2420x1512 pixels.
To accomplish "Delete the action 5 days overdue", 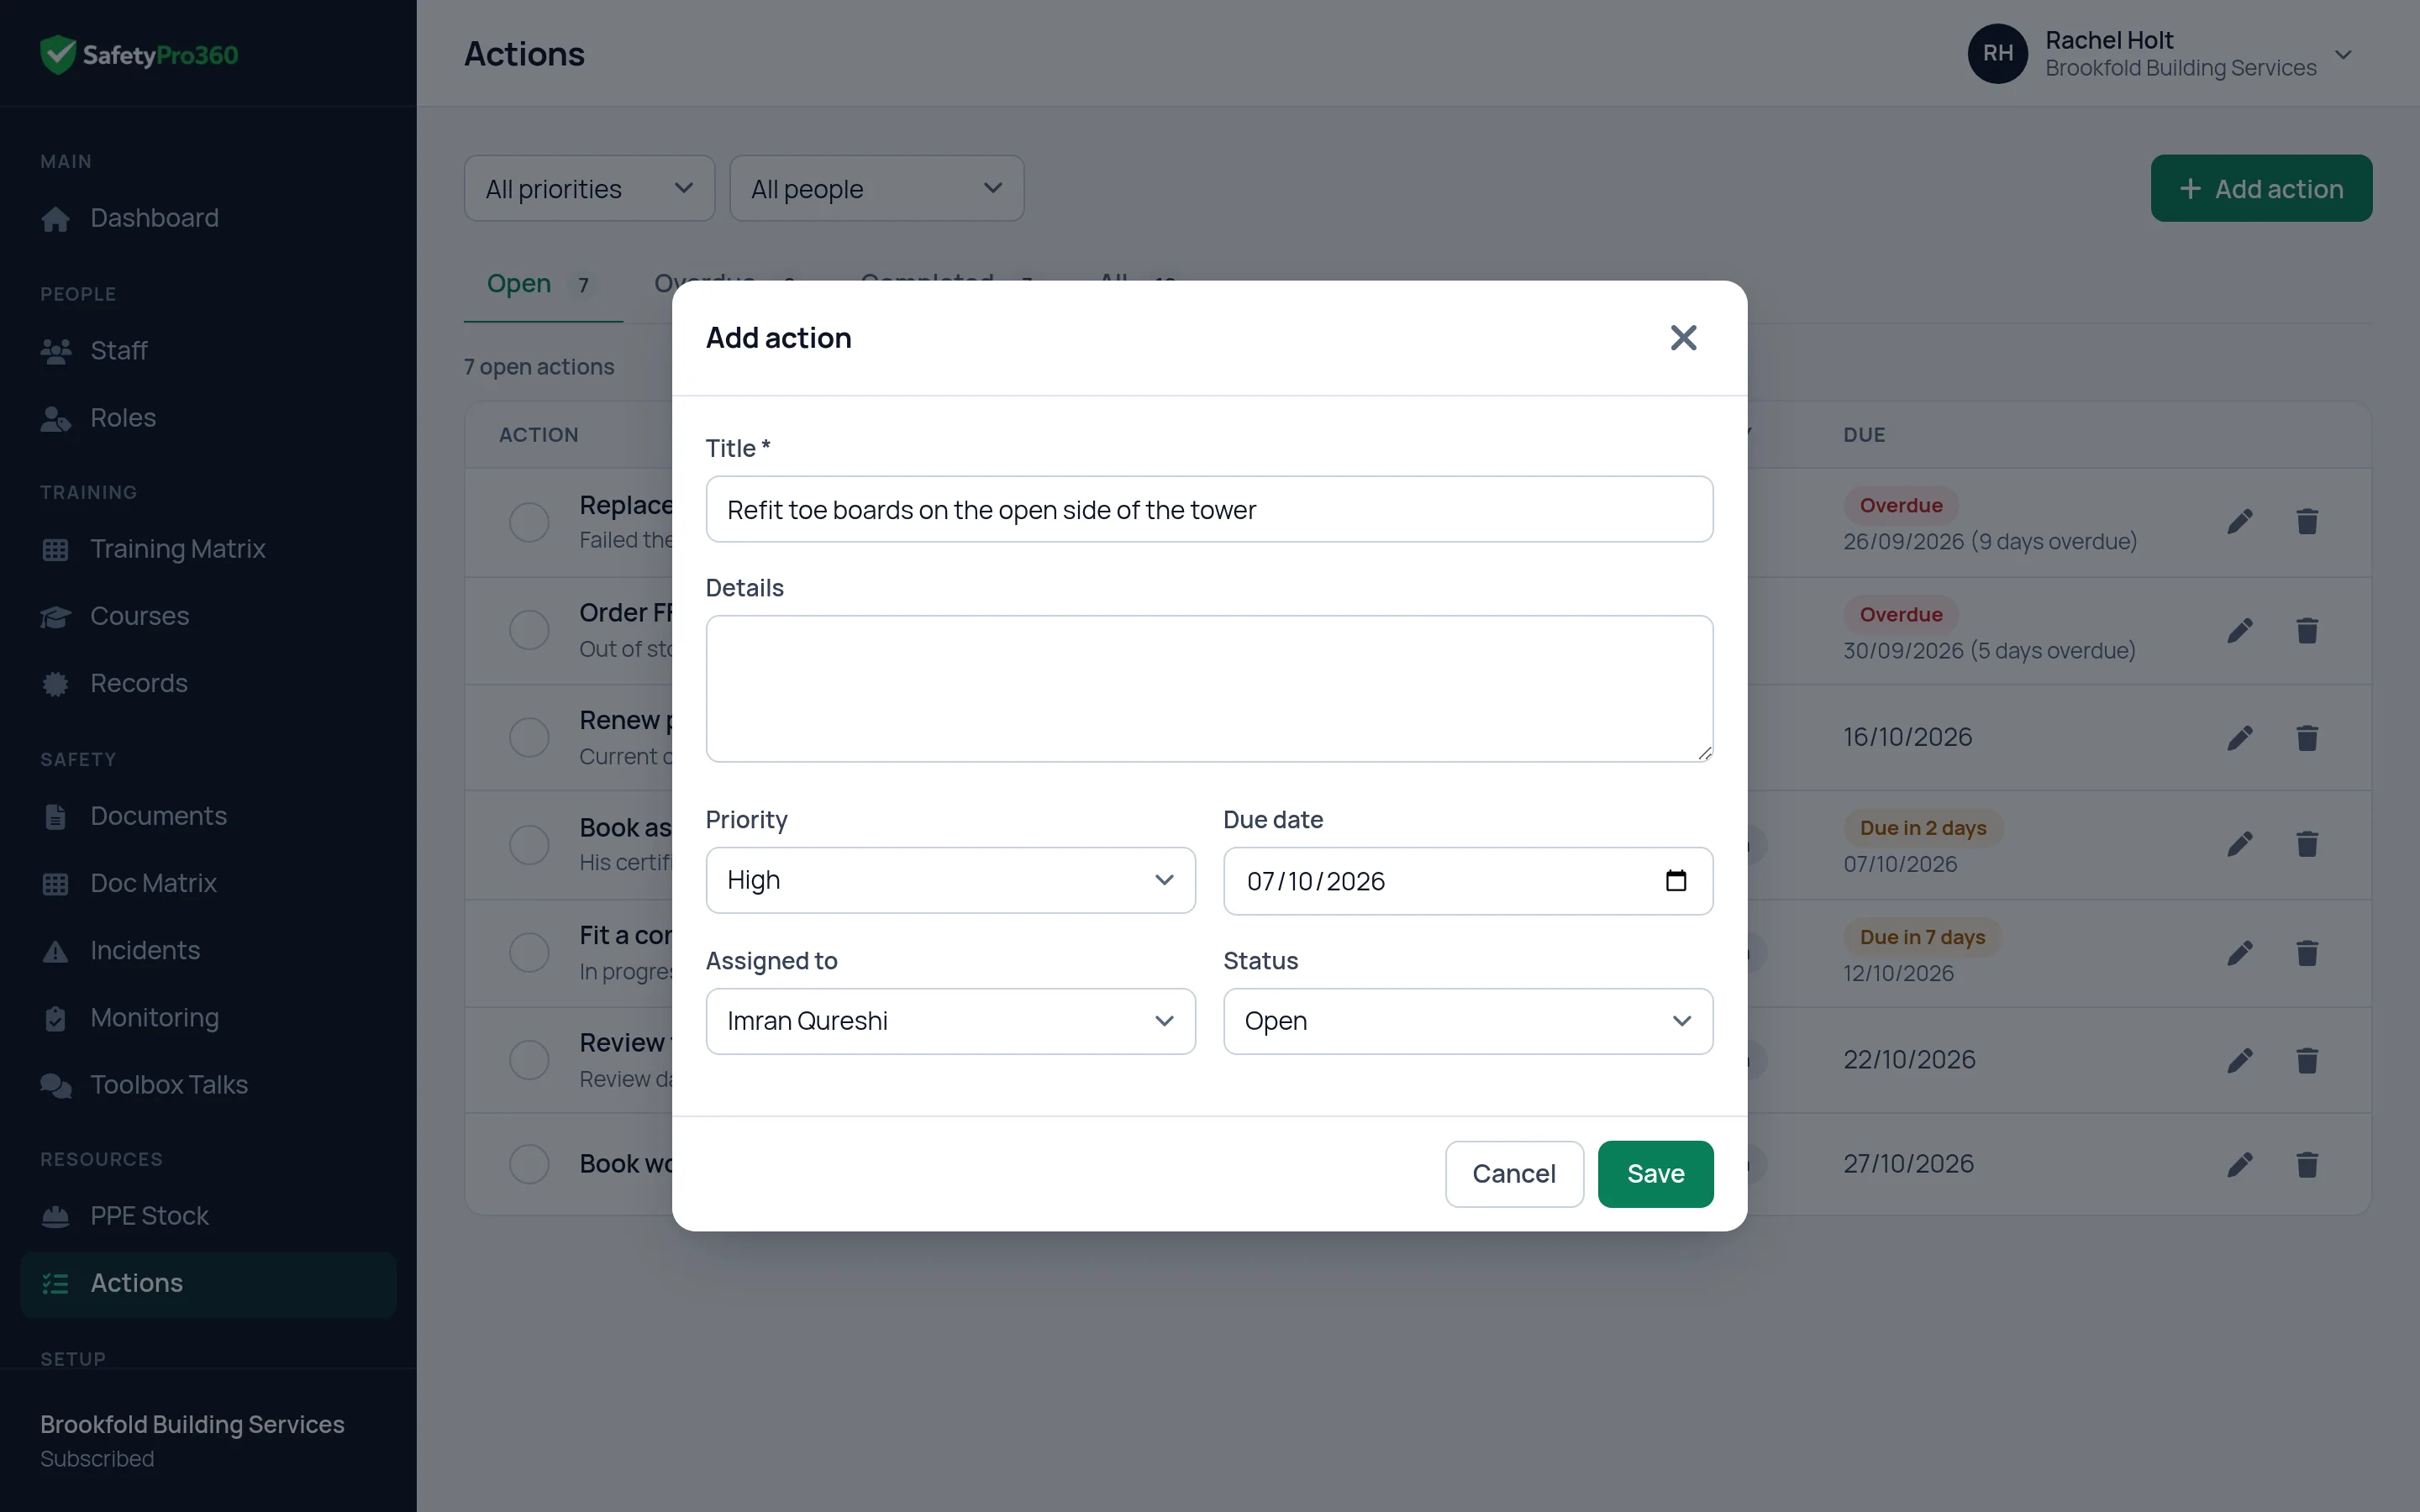I will point(2307,630).
